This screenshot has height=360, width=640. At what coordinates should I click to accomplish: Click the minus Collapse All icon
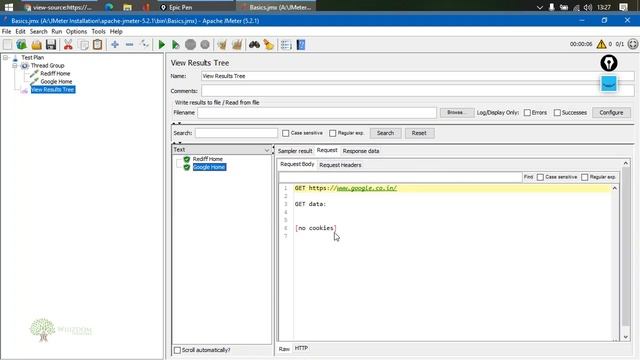pos(129,44)
